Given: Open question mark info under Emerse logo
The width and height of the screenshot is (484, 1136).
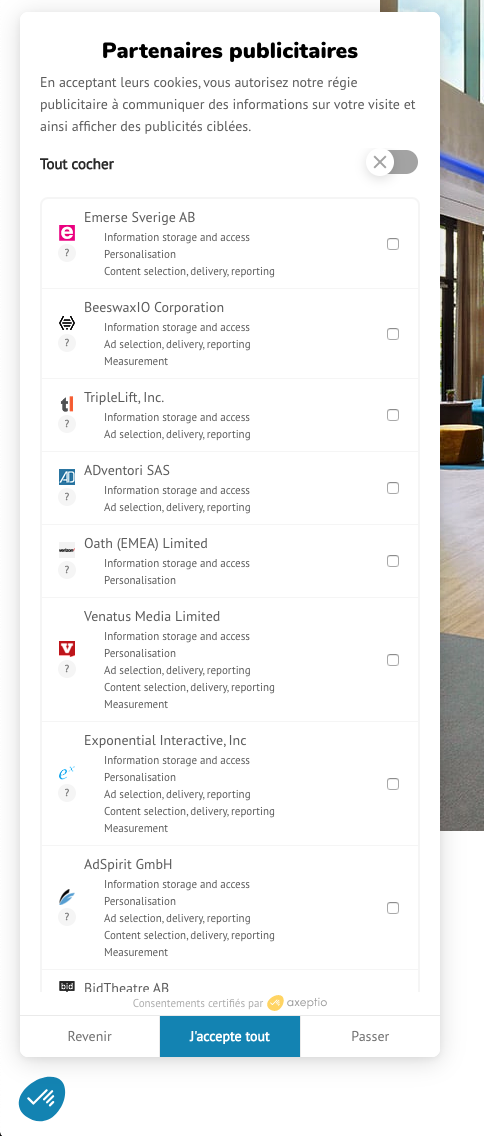Looking at the screenshot, I should (67, 253).
